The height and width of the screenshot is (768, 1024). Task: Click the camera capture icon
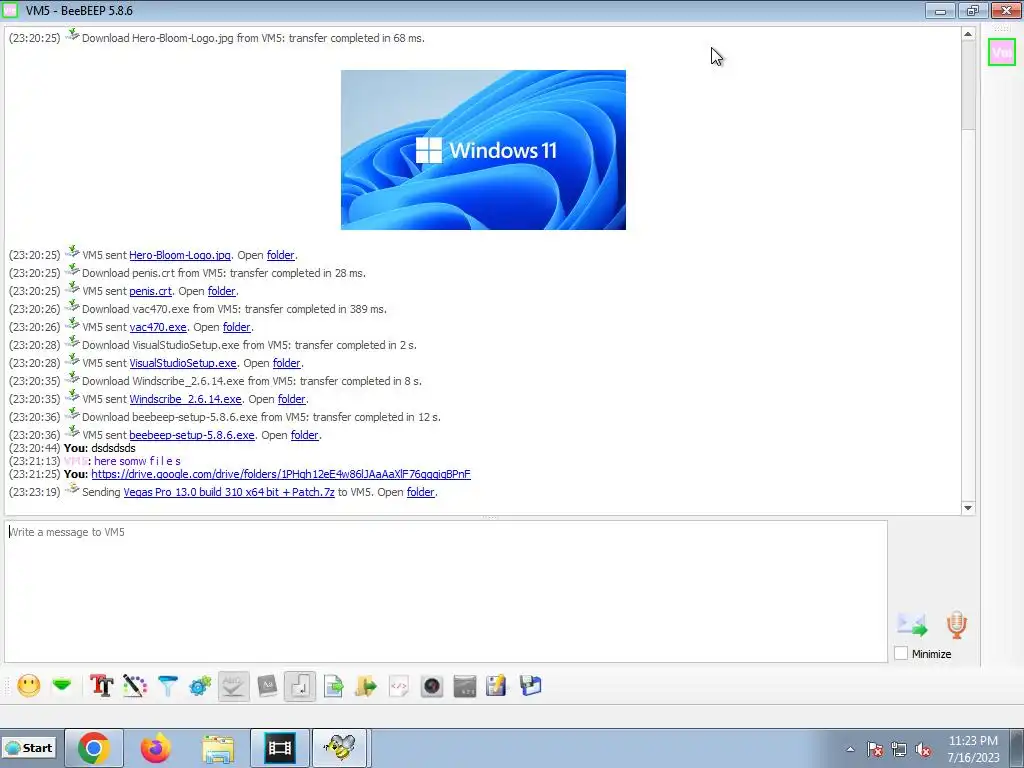pyautogui.click(x=432, y=686)
